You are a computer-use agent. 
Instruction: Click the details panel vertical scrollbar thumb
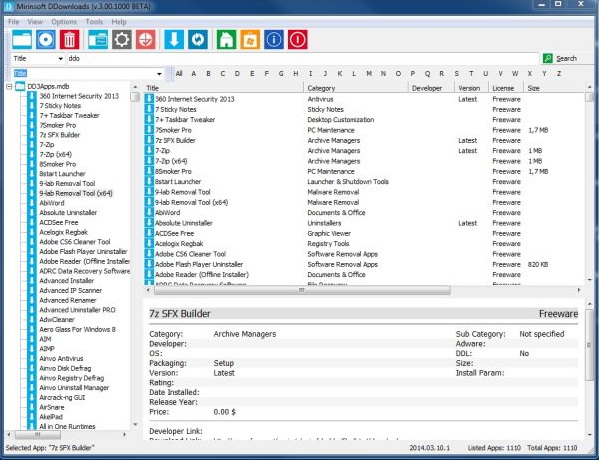tap(589, 344)
